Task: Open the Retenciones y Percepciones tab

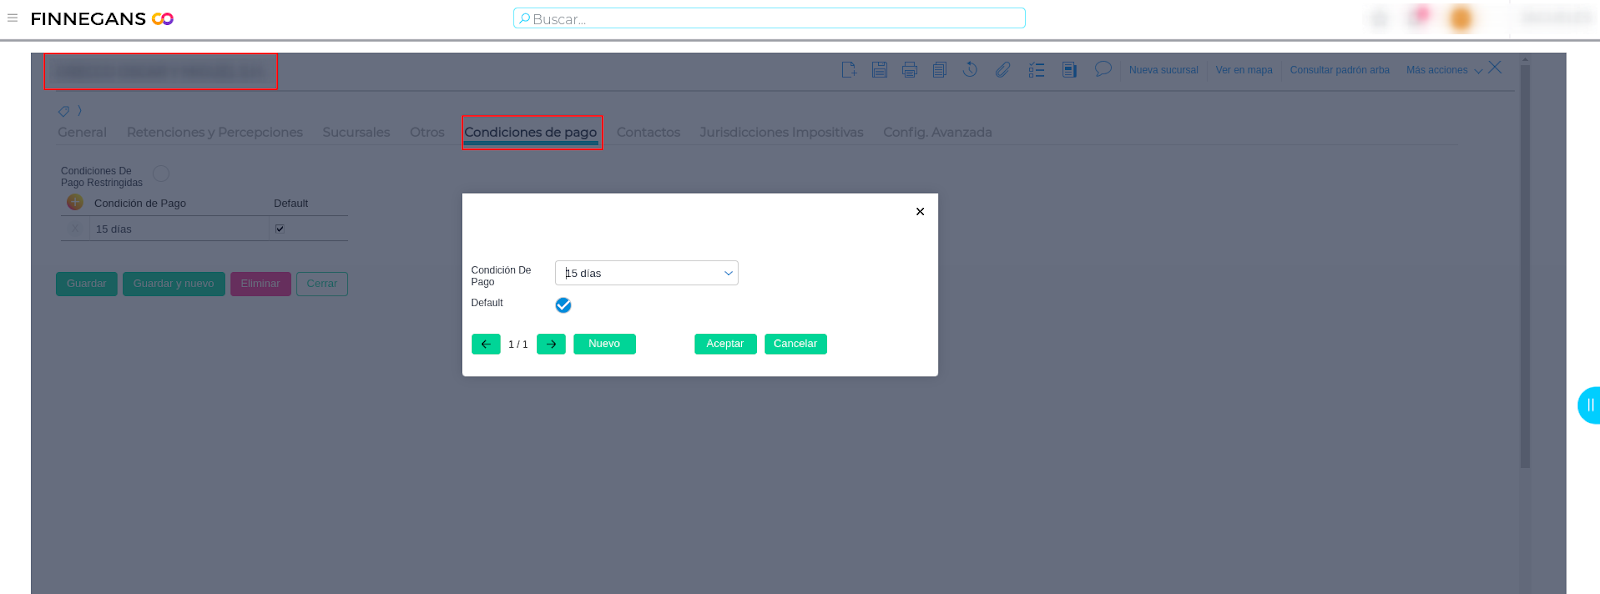Action: [214, 132]
